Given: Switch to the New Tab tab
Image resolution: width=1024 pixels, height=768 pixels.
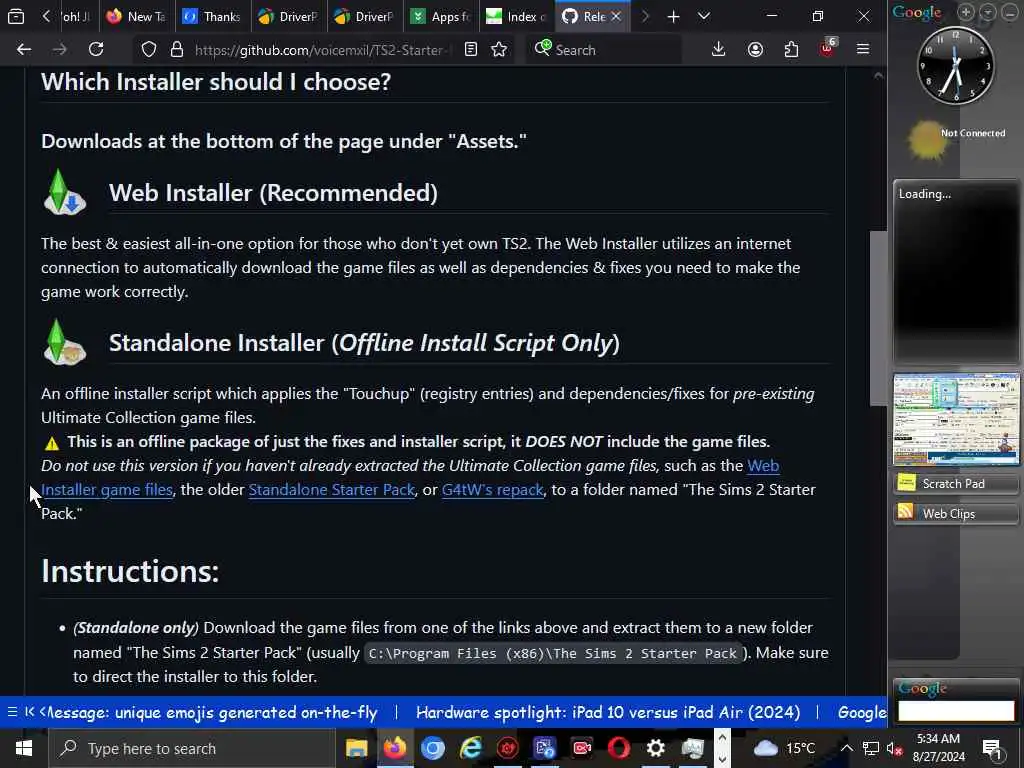Looking at the screenshot, I should click(x=135, y=16).
